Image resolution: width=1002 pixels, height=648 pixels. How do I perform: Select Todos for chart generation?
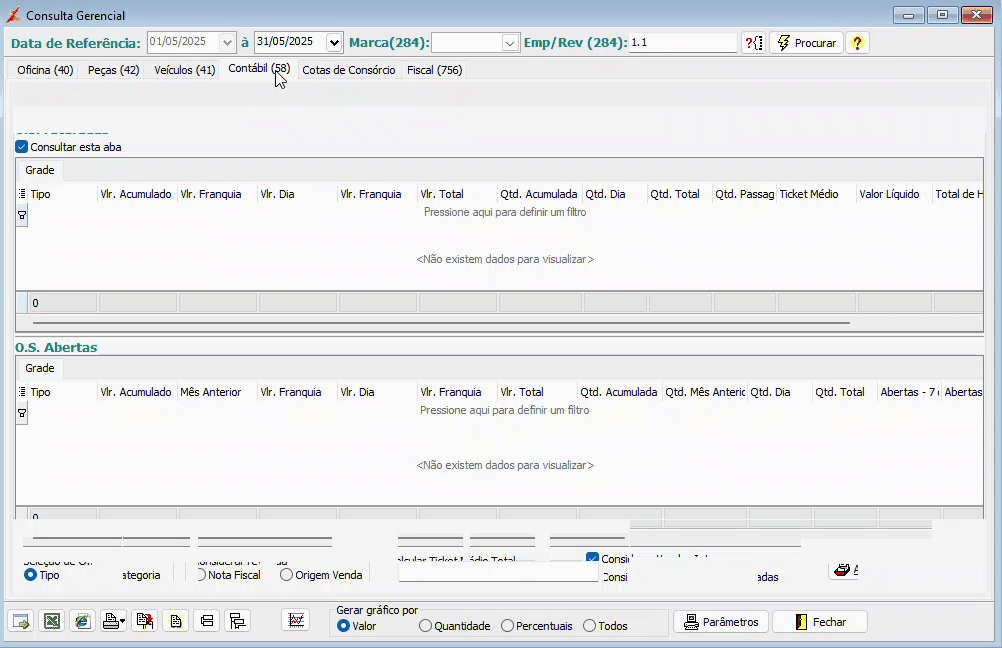589,626
